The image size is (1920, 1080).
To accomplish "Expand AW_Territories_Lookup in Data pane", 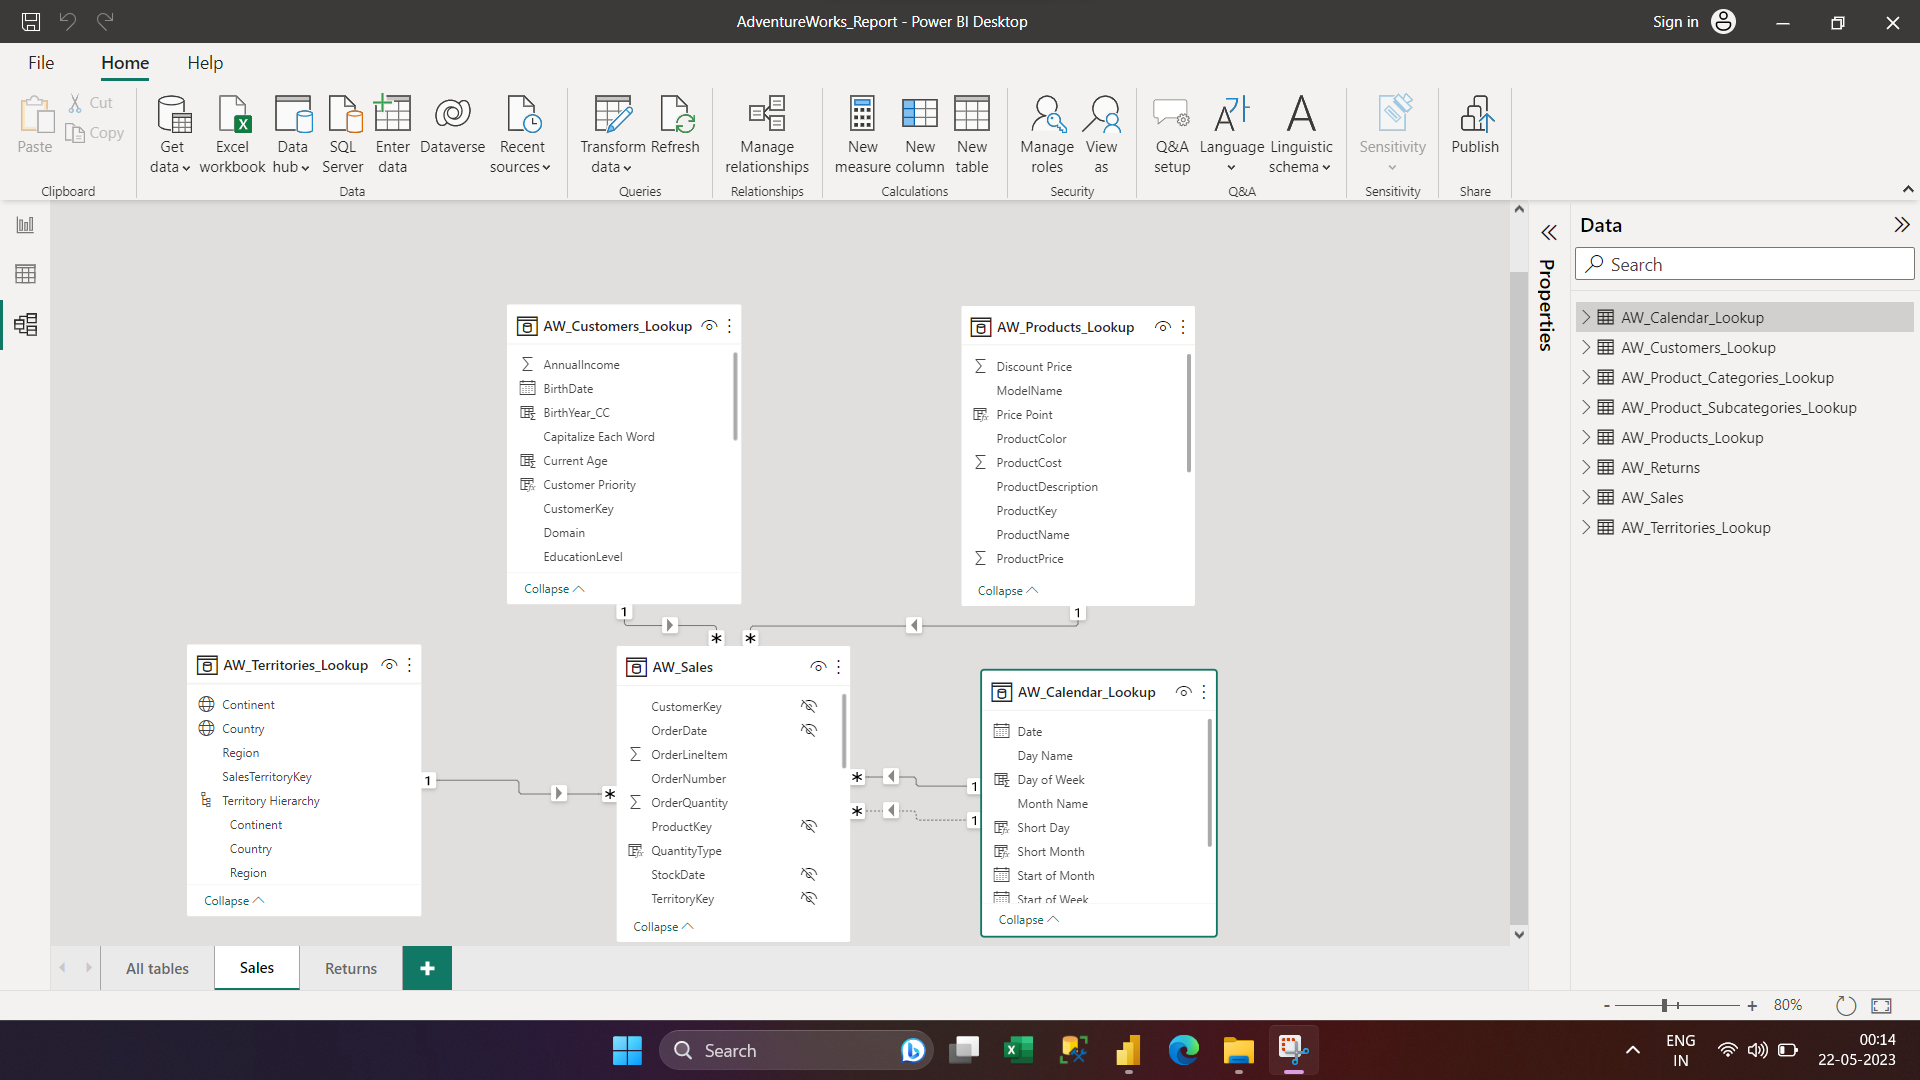I will (x=1586, y=527).
